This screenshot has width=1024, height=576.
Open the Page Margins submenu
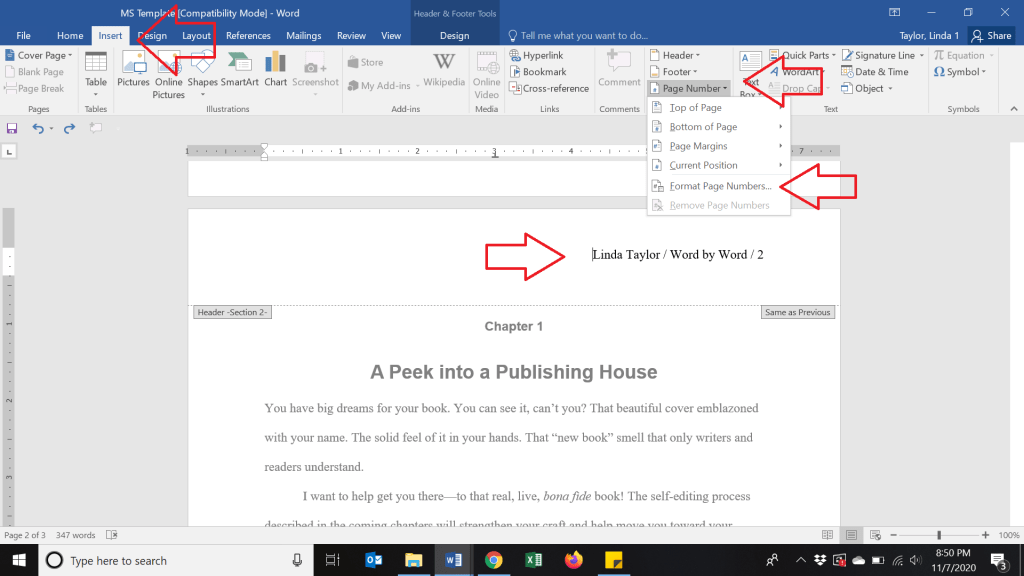718,146
